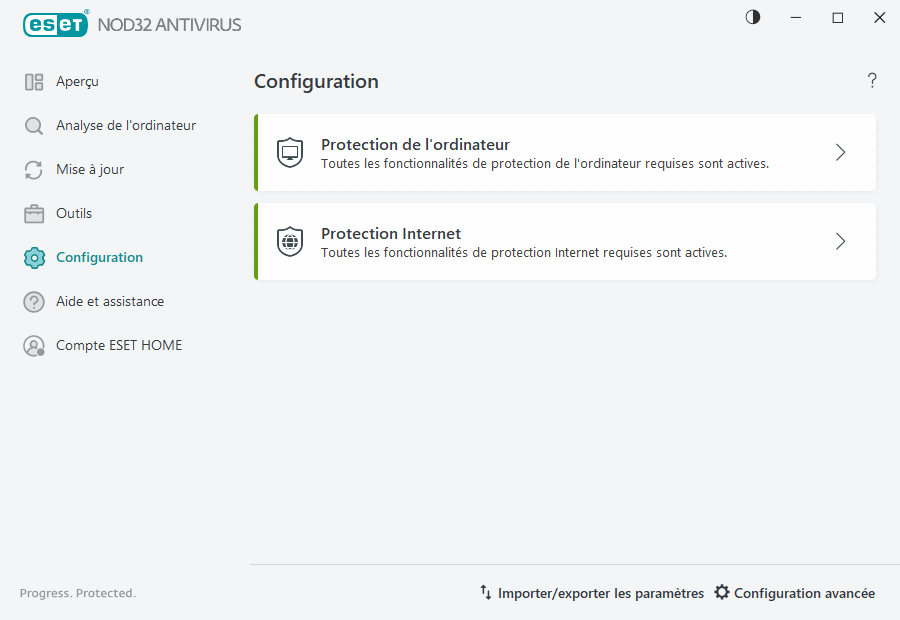This screenshot has height=620, width=900.
Task: Click the Protection Internet globe shield icon
Action: point(289,241)
